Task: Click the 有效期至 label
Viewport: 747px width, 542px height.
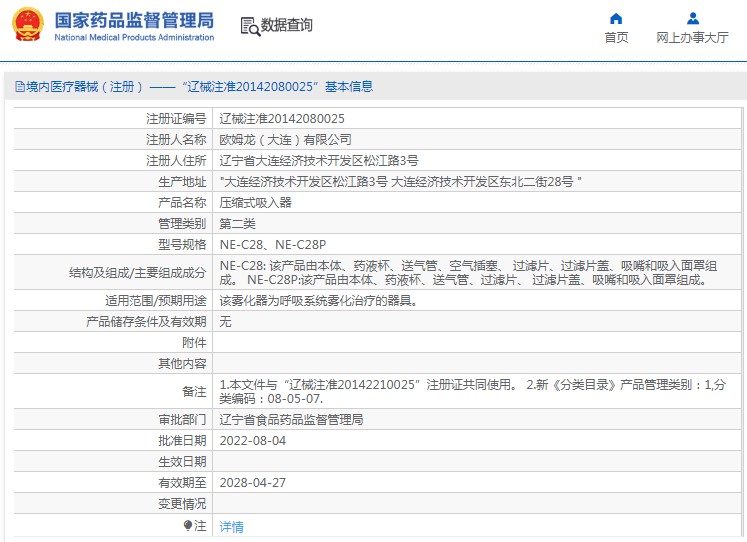Action: pyautogui.click(x=182, y=482)
